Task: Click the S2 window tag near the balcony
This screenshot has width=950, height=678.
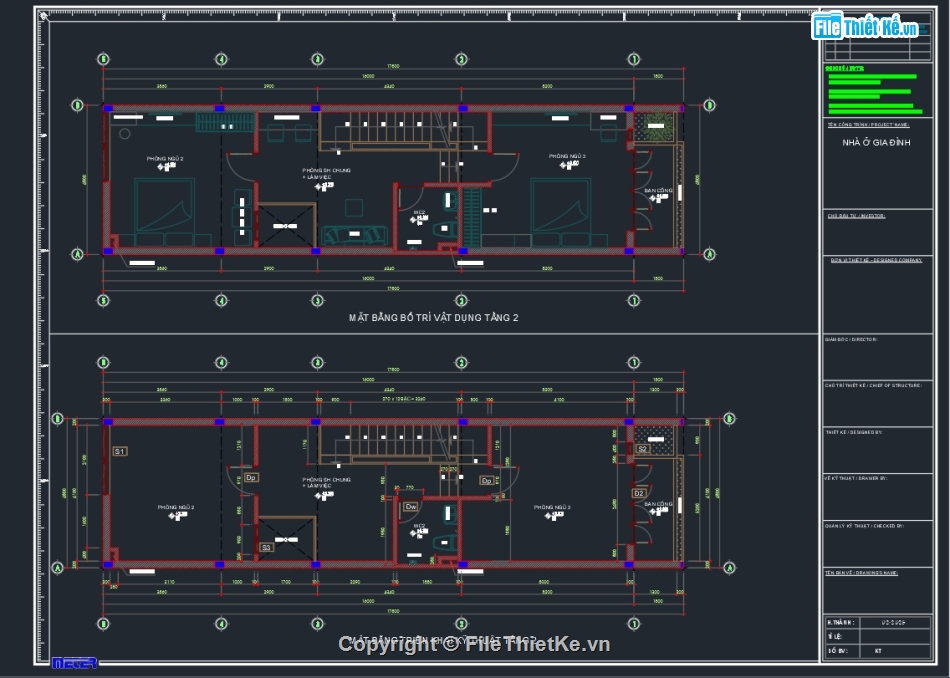Action: [x=643, y=450]
